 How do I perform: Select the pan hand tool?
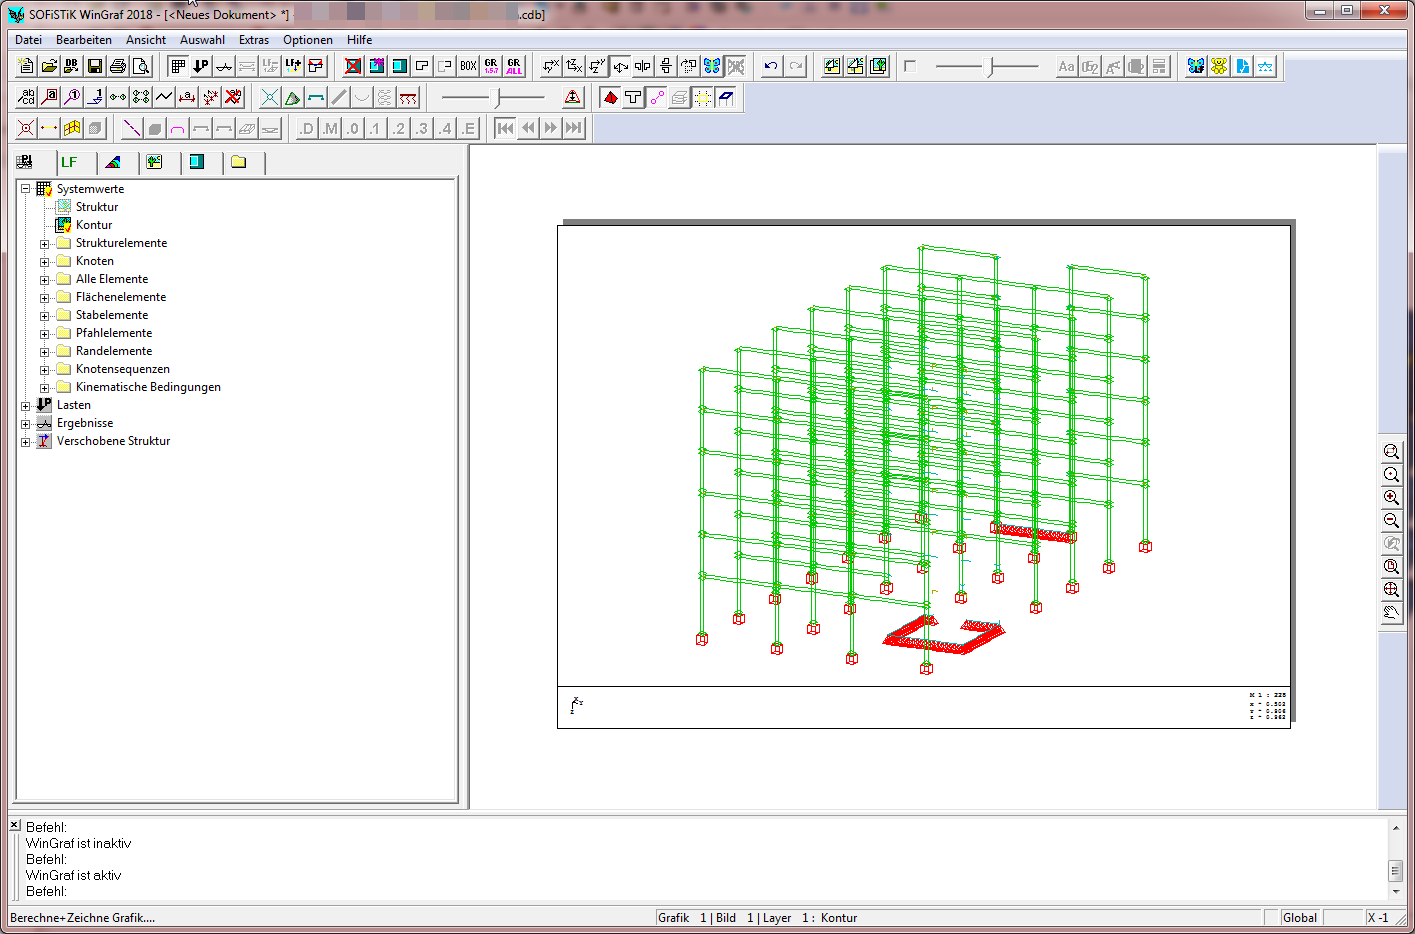(x=1391, y=613)
